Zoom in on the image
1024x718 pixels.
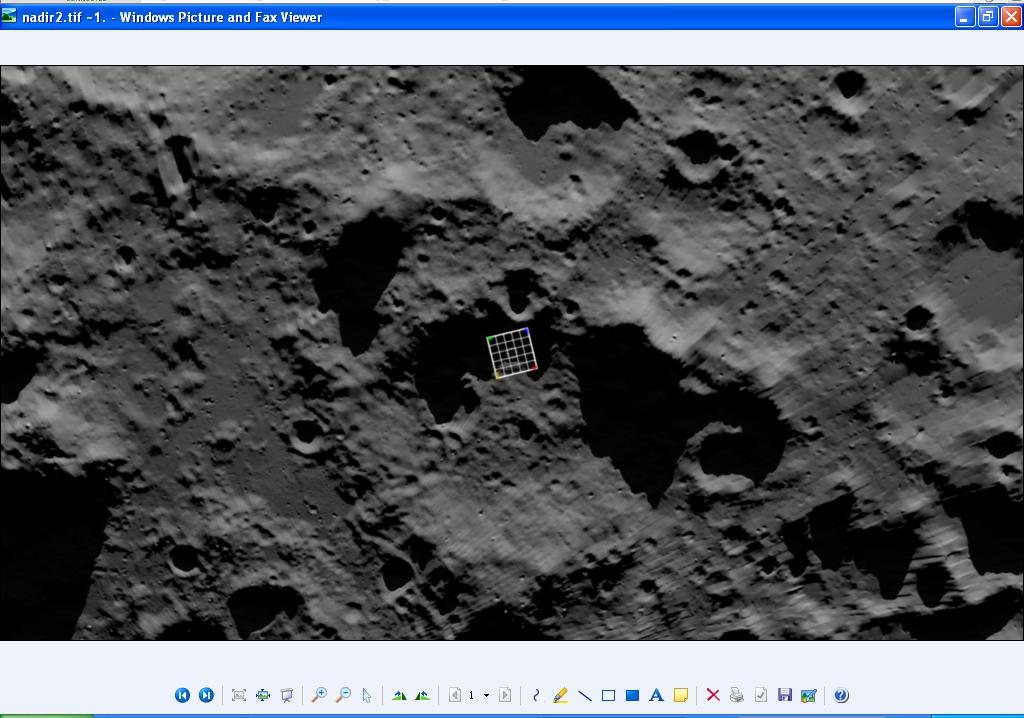point(320,695)
